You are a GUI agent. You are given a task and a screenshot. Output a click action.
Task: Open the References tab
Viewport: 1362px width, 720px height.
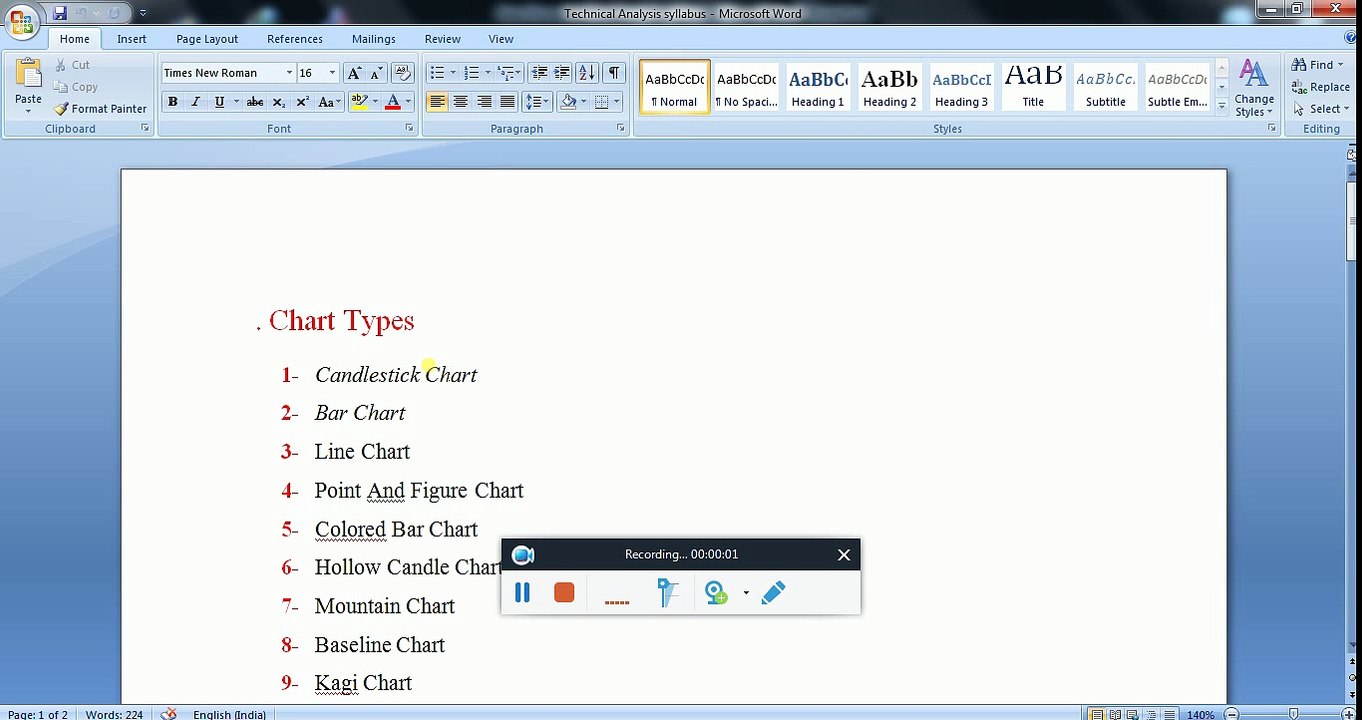294,39
